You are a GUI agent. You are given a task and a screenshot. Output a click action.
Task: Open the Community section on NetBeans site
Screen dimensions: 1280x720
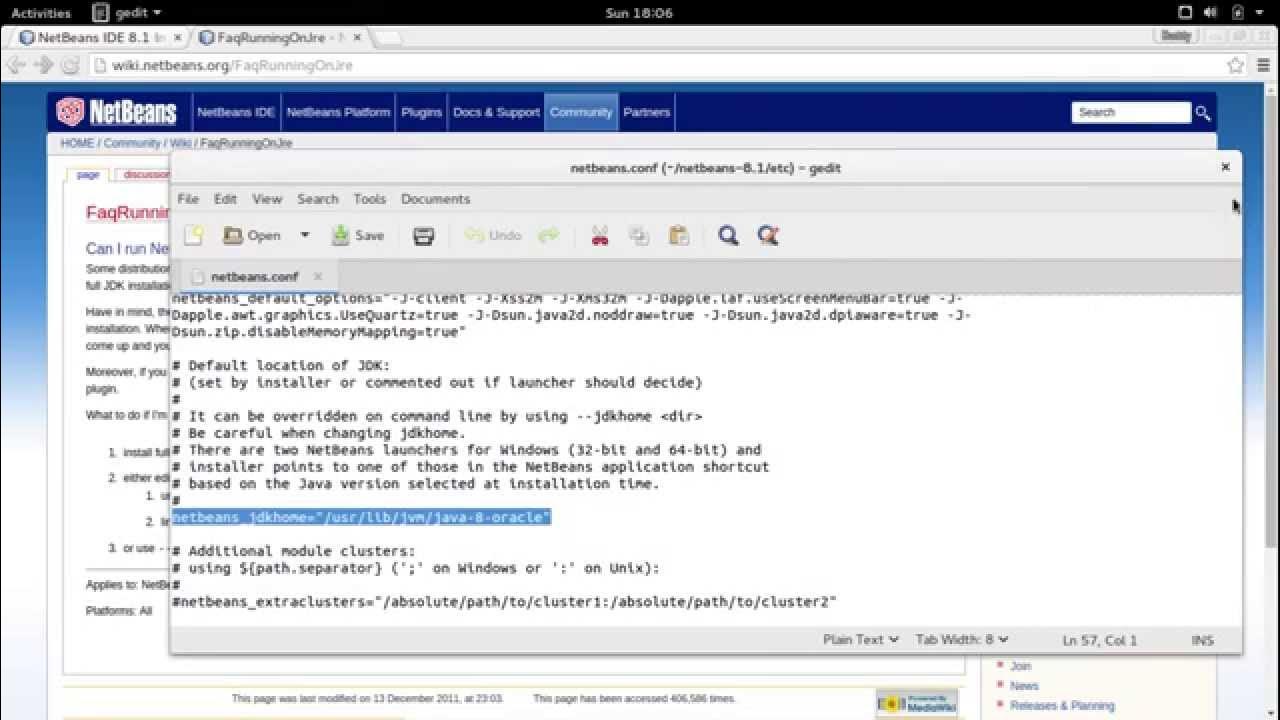click(x=581, y=112)
